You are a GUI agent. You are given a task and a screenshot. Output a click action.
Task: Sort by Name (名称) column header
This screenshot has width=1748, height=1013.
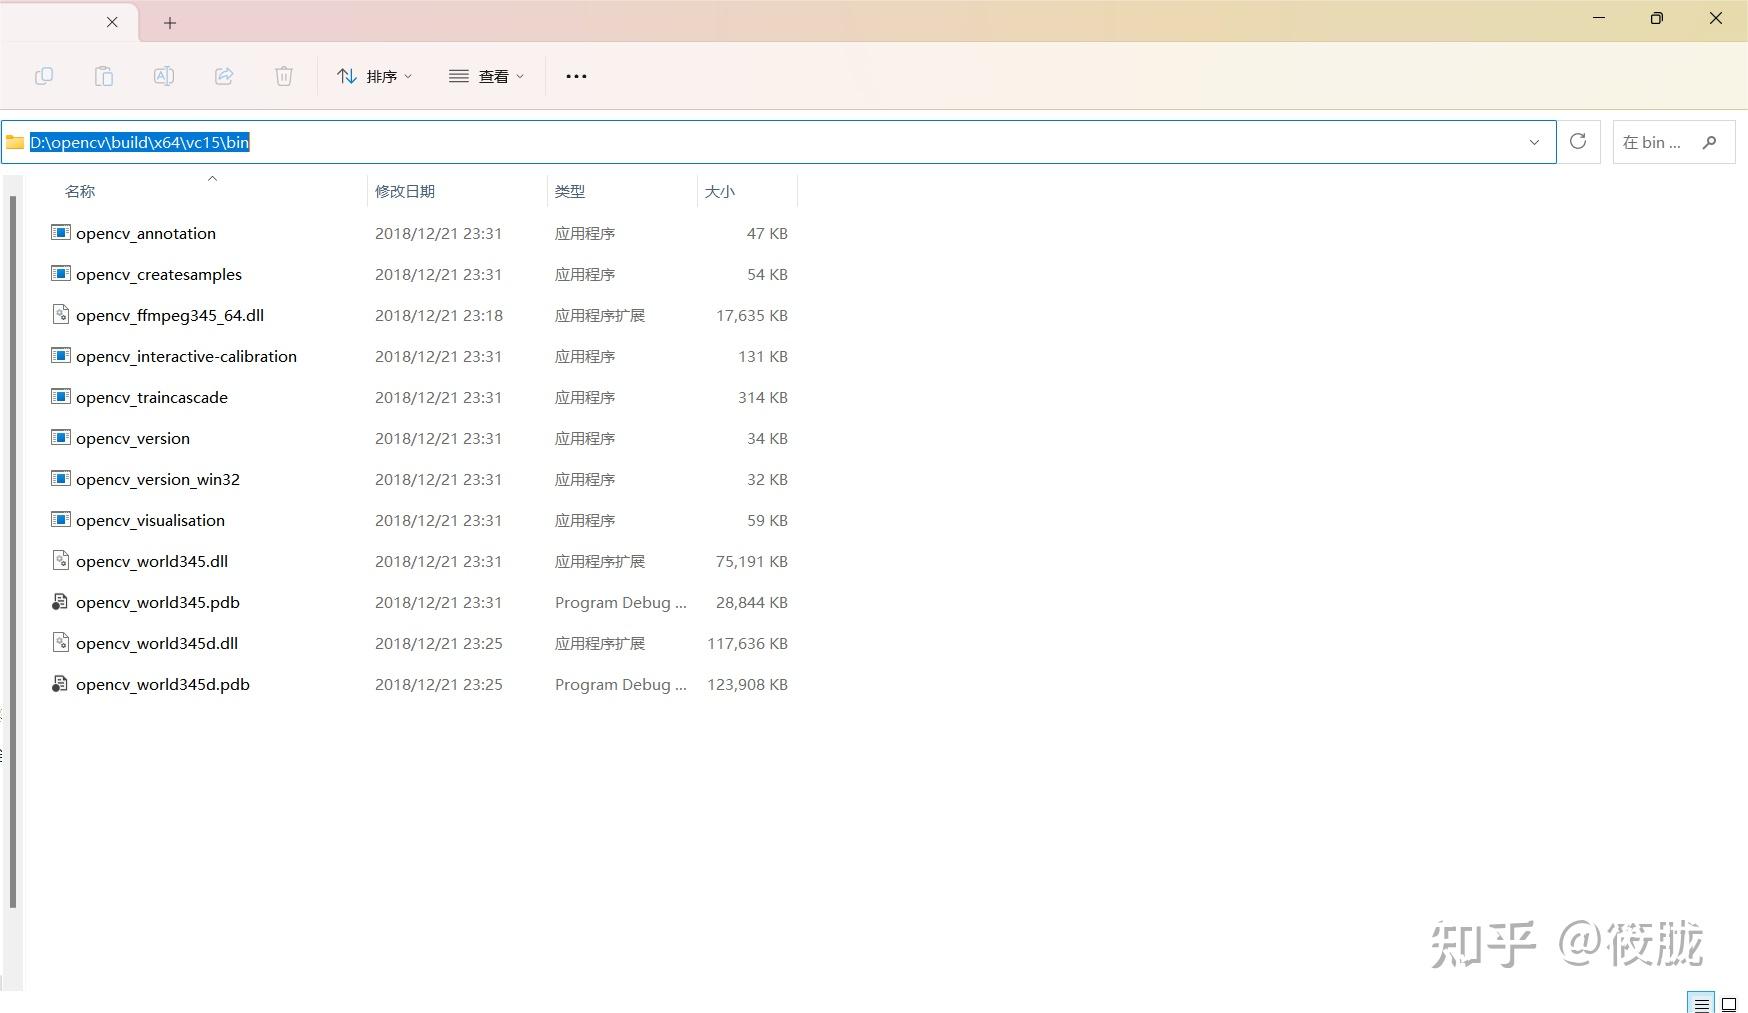pos(80,191)
